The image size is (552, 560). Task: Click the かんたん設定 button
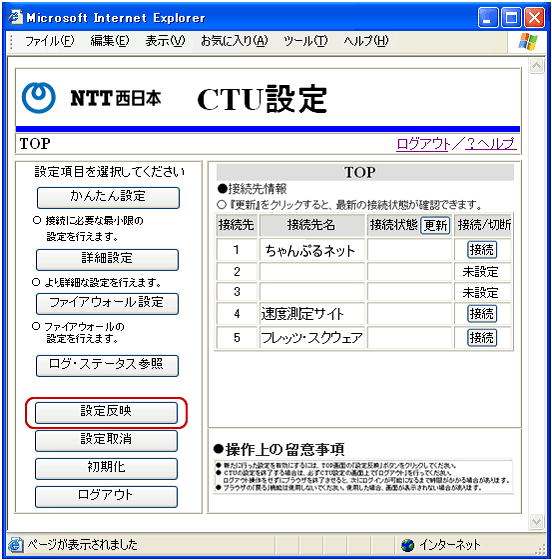[x=108, y=197]
